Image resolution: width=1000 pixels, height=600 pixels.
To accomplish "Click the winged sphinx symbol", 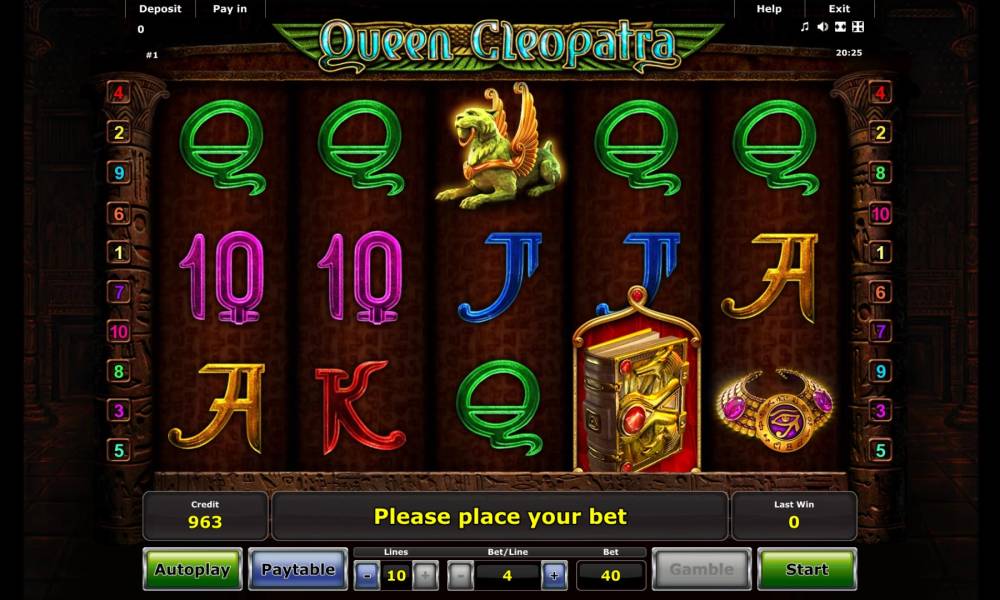I will [497, 148].
